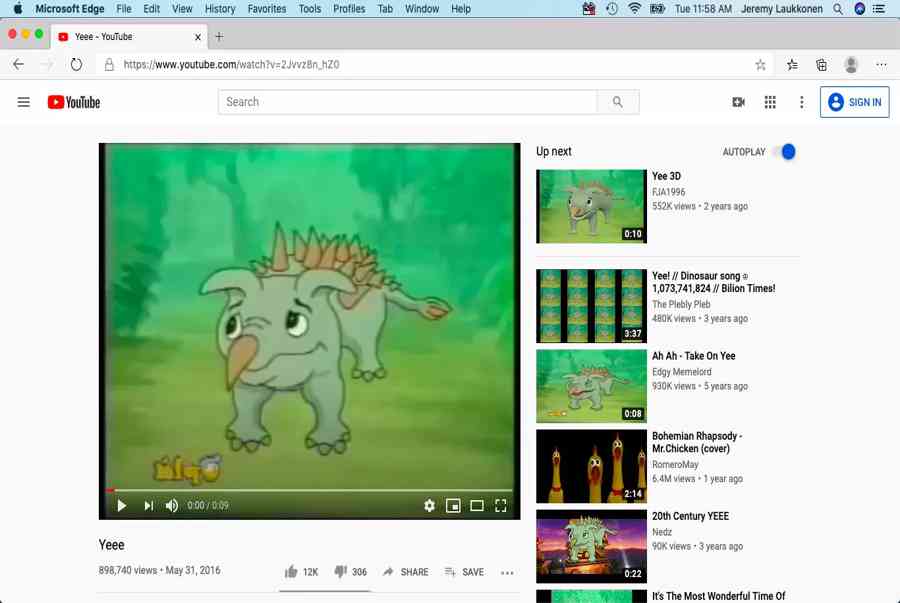Share the Yeee video
Image resolution: width=900 pixels, height=603 pixels.
click(405, 572)
